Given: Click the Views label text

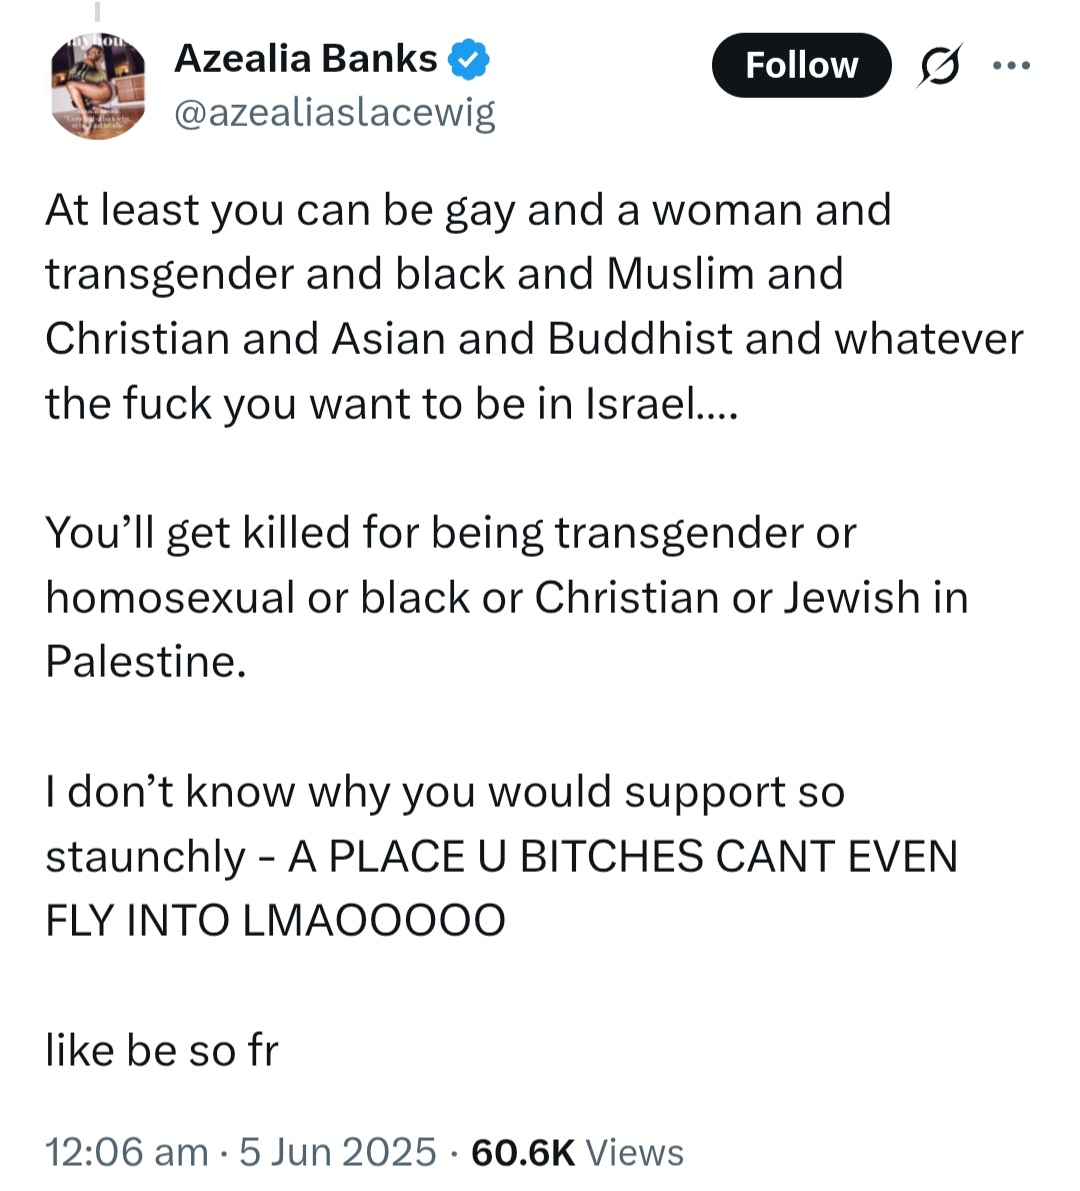Looking at the screenshot, I should pos(634,1152).
